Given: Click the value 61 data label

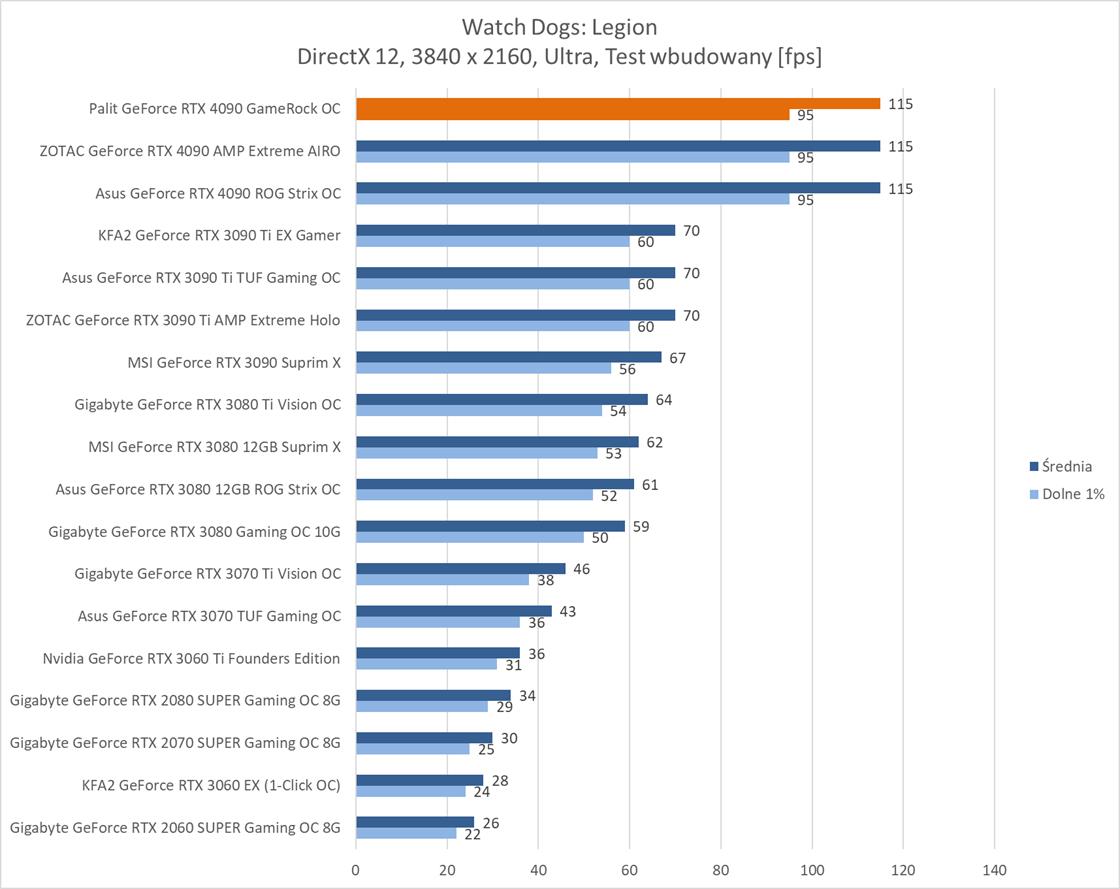Looking at the screenshot, I should 650,485.
